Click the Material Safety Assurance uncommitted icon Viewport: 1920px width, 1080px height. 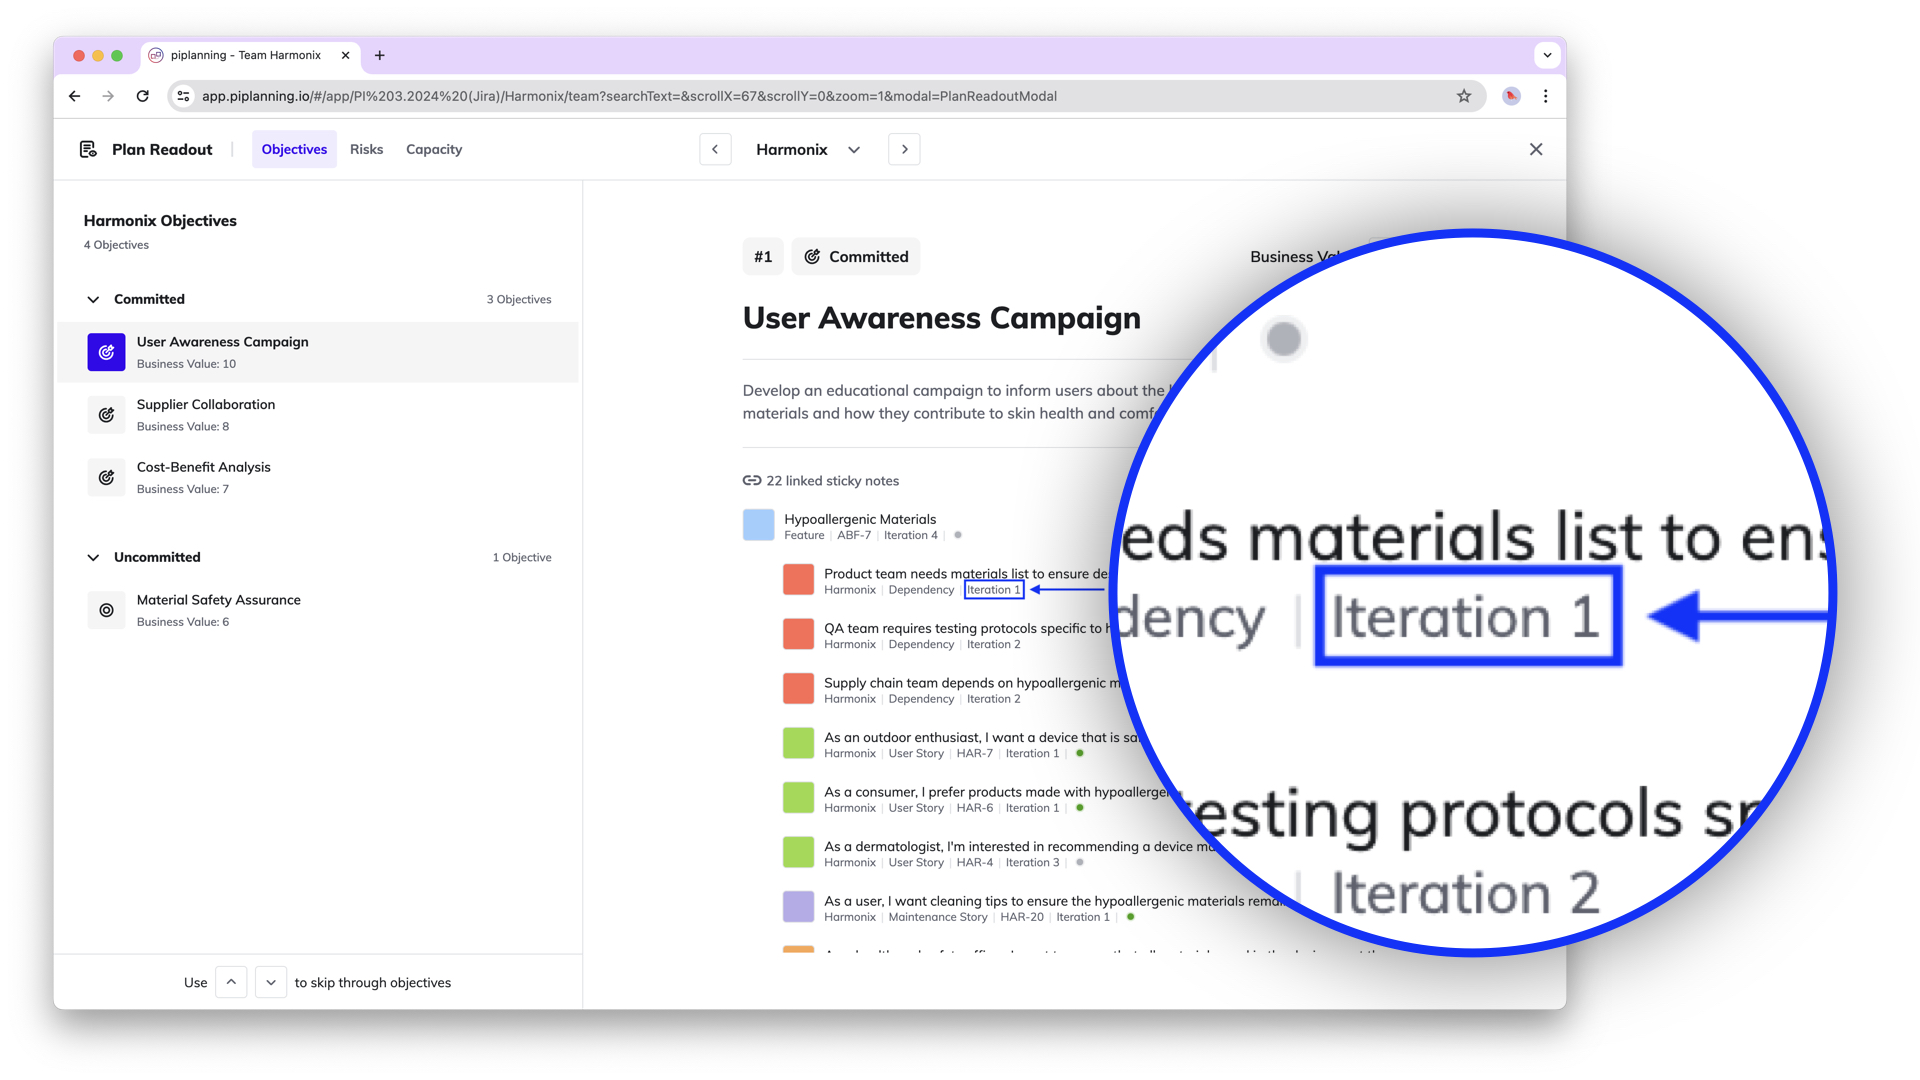click(x=106, y=610)
